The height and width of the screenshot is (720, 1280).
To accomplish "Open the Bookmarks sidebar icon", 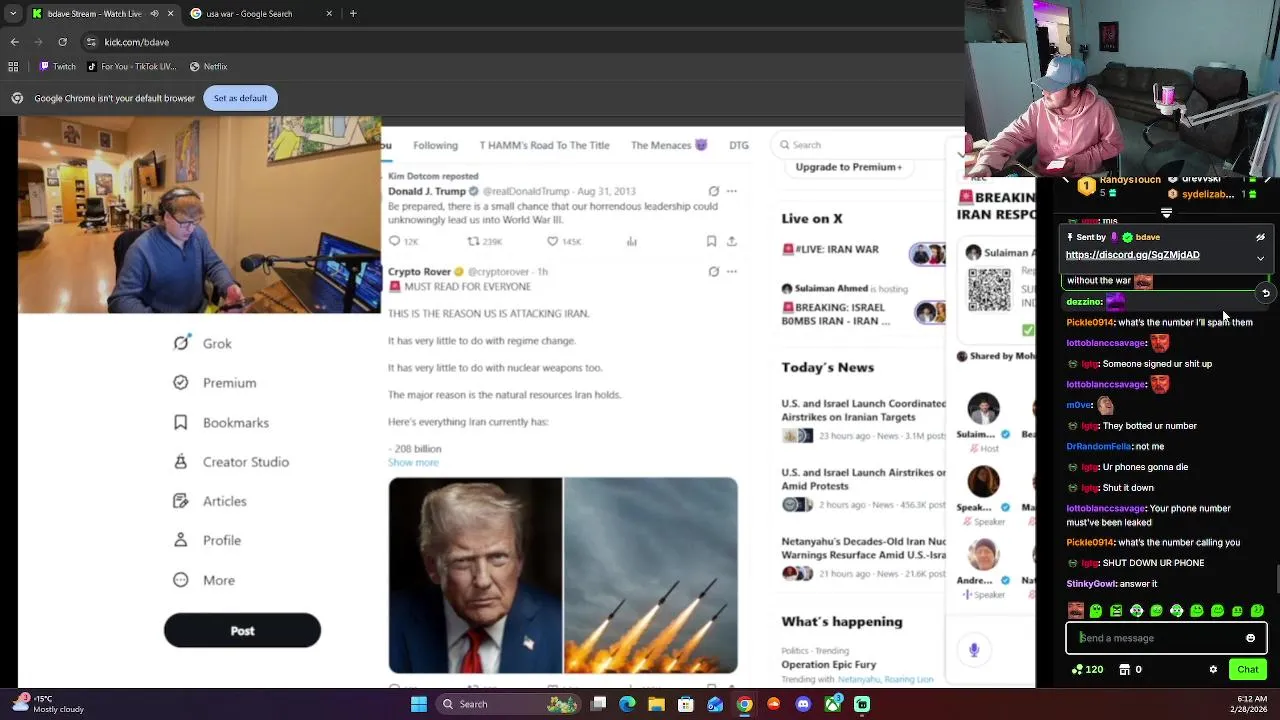I will pos(181,422).
